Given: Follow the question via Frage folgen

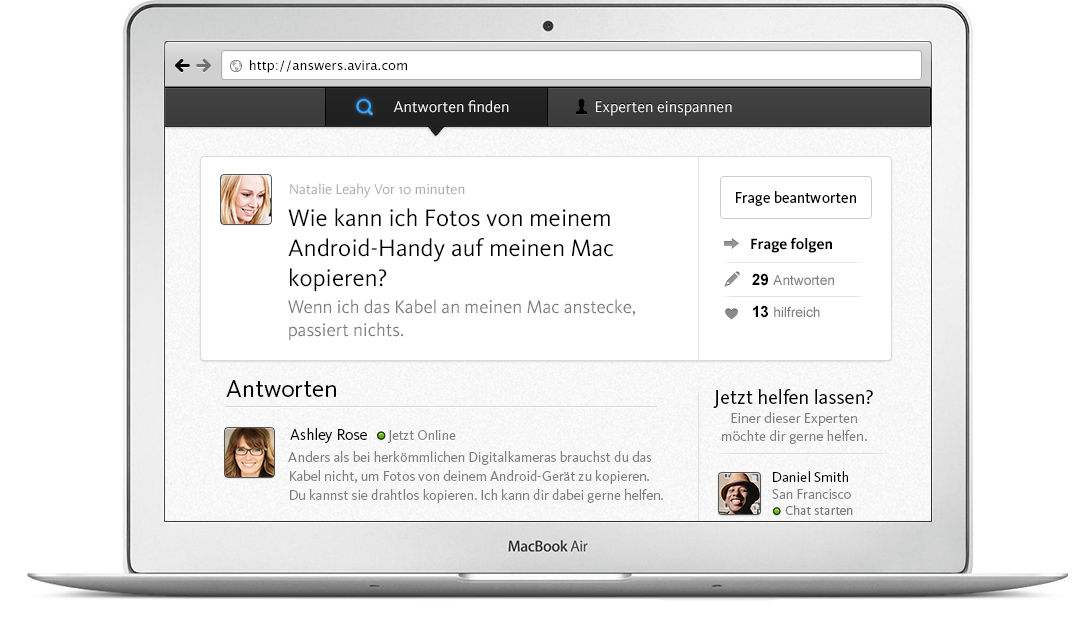Looking at the screenshot, I should 791,244.
